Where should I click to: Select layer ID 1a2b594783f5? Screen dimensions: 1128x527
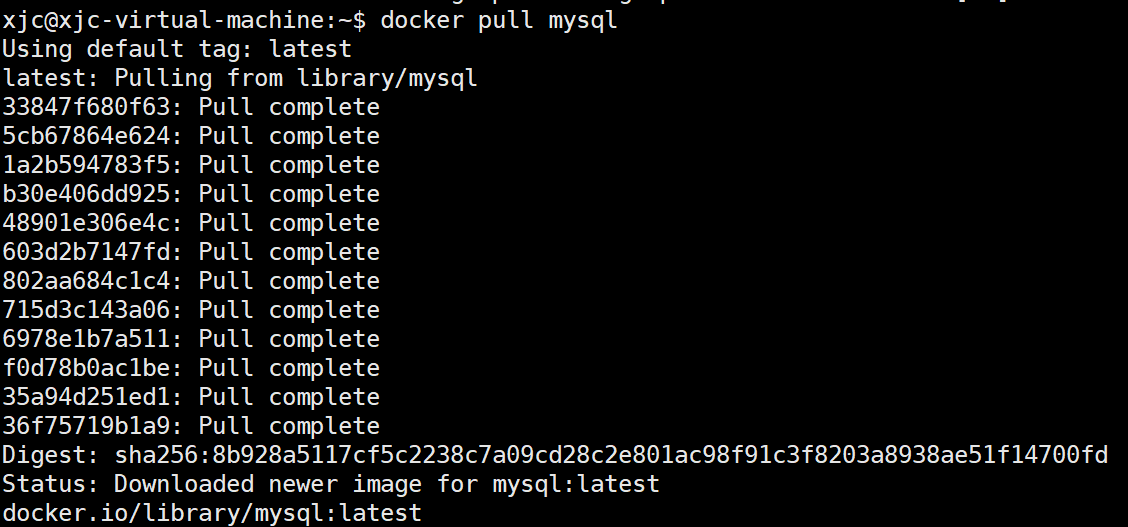tap(86, 165)
